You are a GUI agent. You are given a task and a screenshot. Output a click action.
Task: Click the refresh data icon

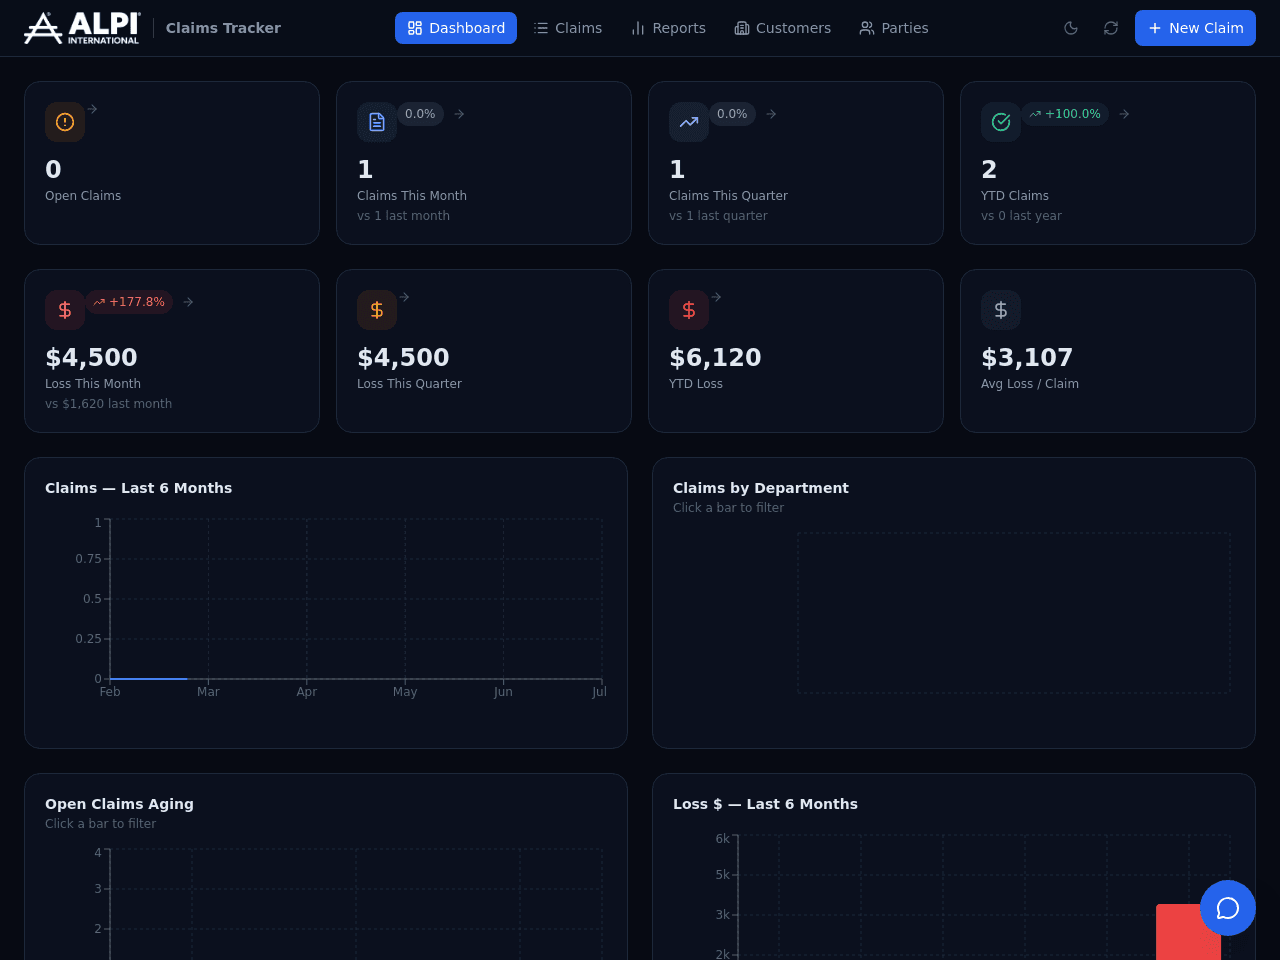click(x=1111, y=28)
